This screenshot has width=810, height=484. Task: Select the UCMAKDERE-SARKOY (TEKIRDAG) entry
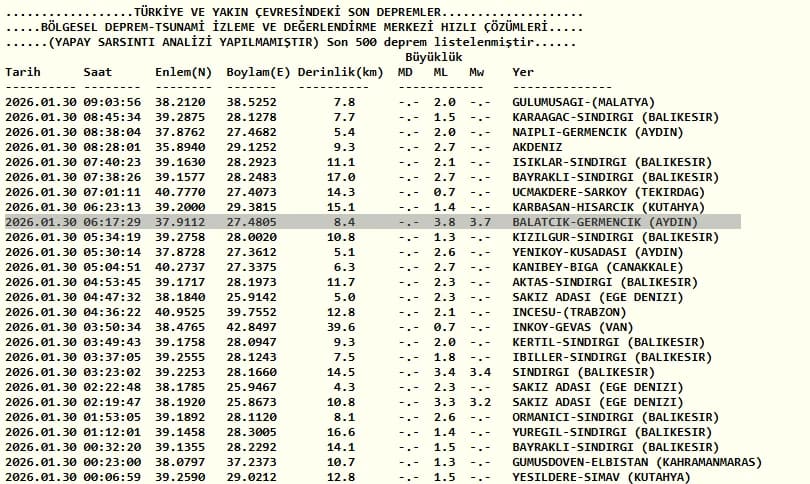pyautogui.click(x=608, y=192)
